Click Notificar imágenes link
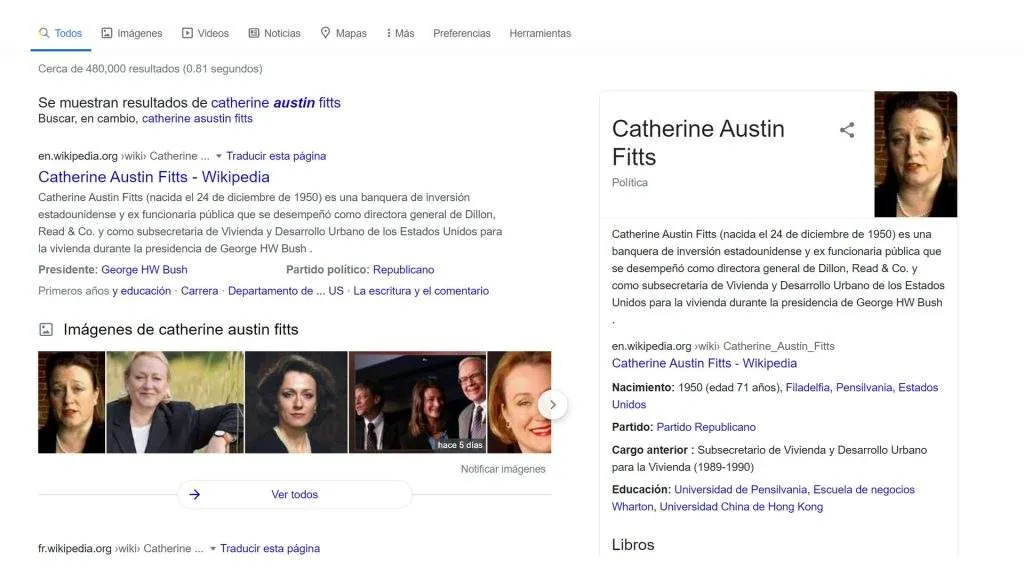 [x=503, y=469]
